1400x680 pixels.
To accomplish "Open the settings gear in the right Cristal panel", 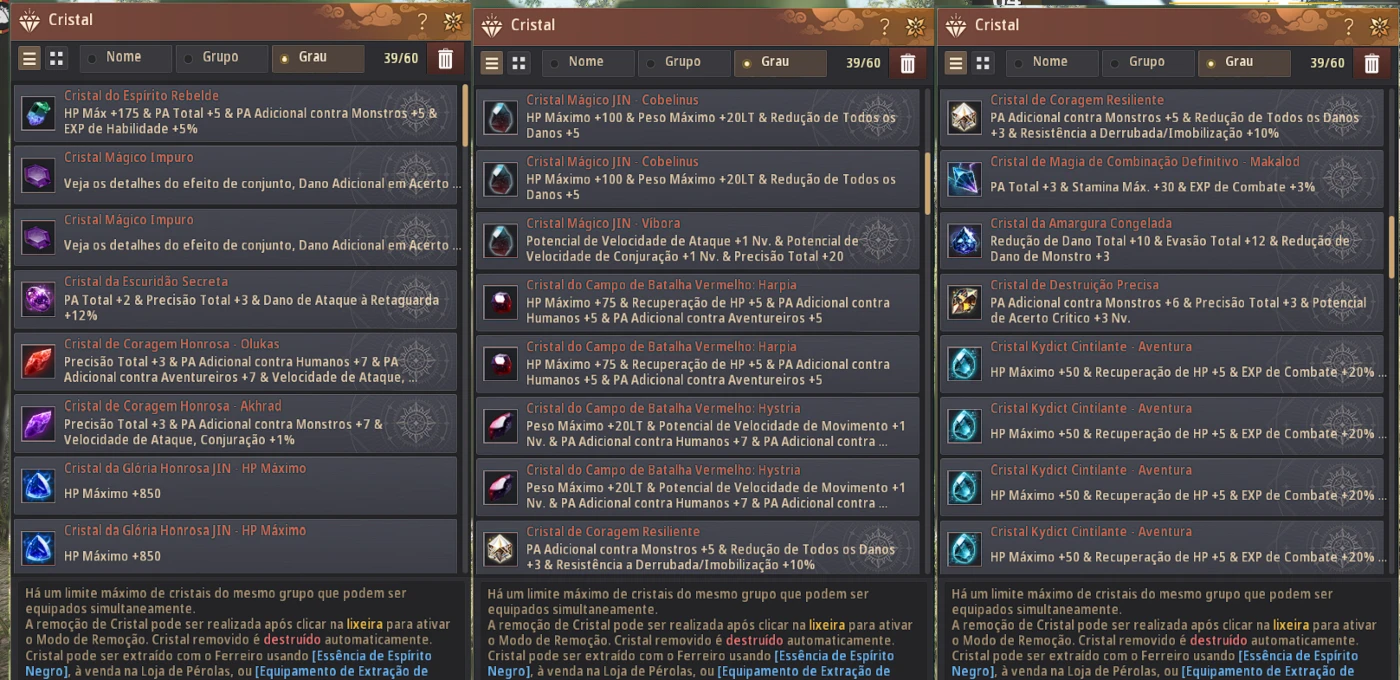I will pos(1379,26).
